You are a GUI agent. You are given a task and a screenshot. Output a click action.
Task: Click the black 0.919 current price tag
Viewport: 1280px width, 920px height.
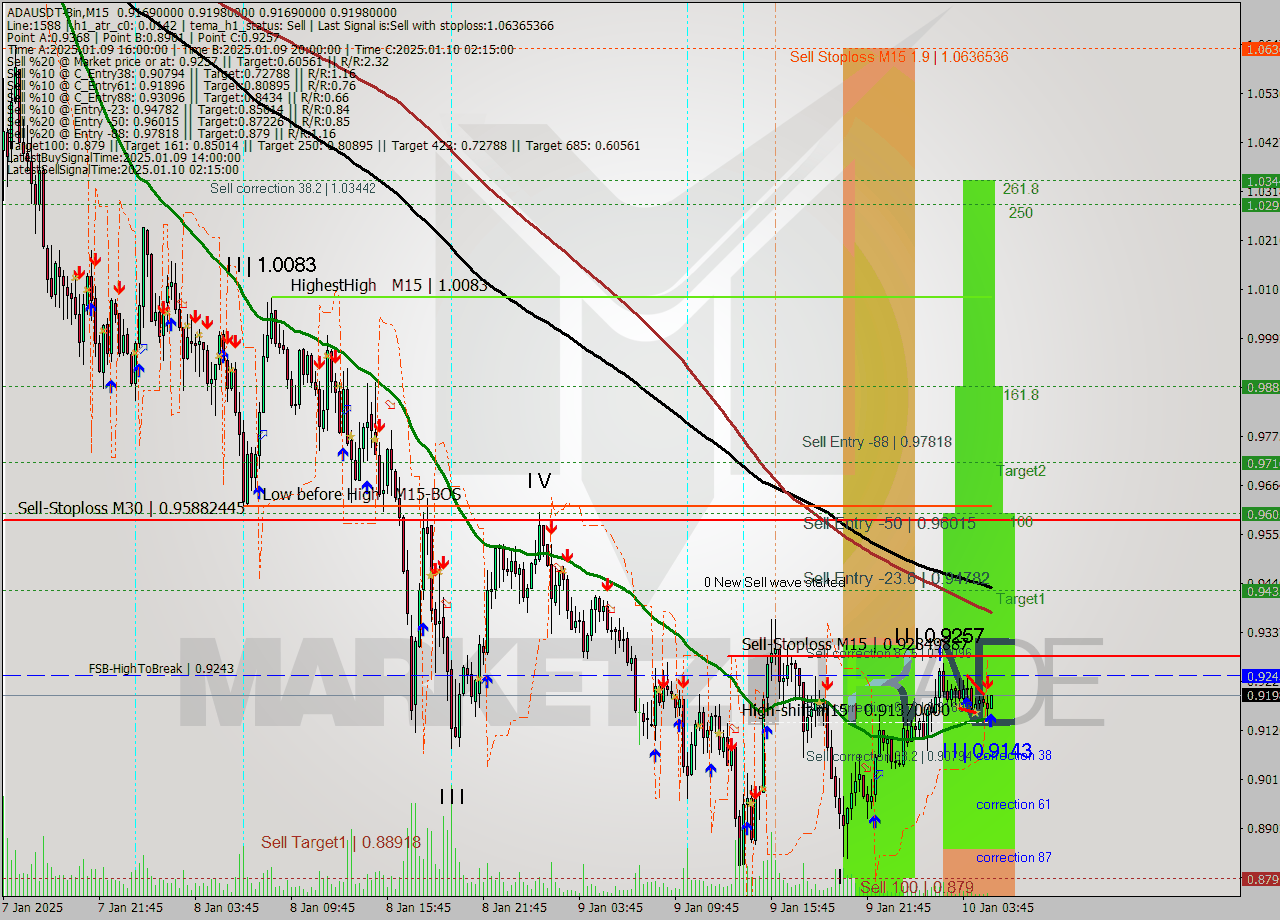click(x=1260, y=695)
